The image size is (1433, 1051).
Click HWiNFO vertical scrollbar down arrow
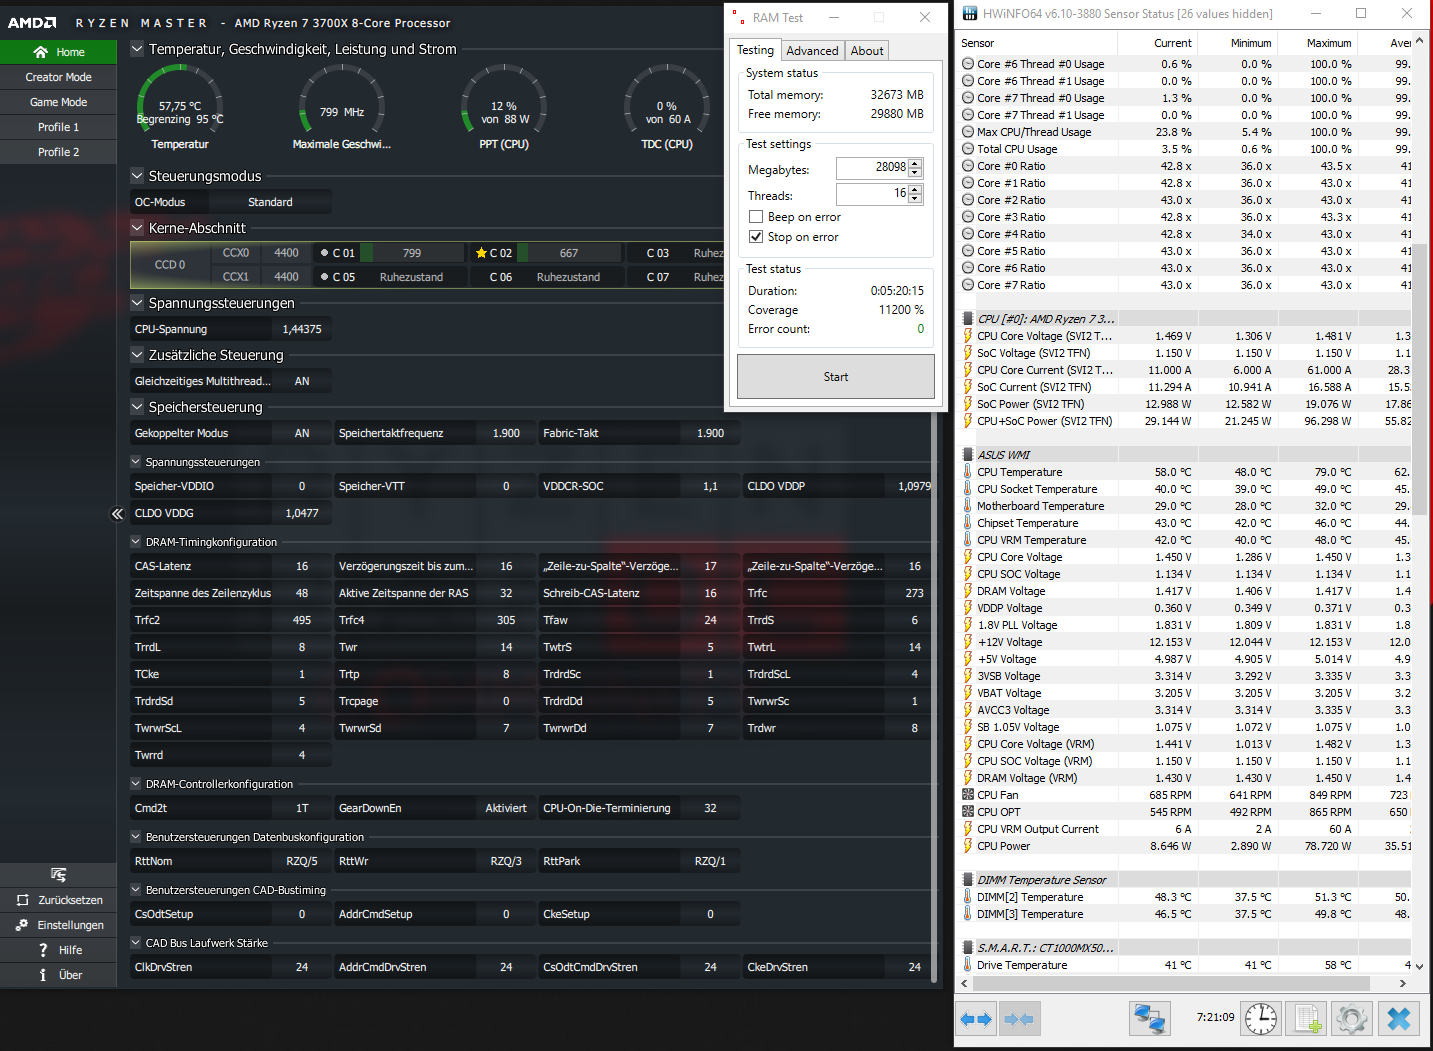pyautogui.click(x=1420, y=967)
